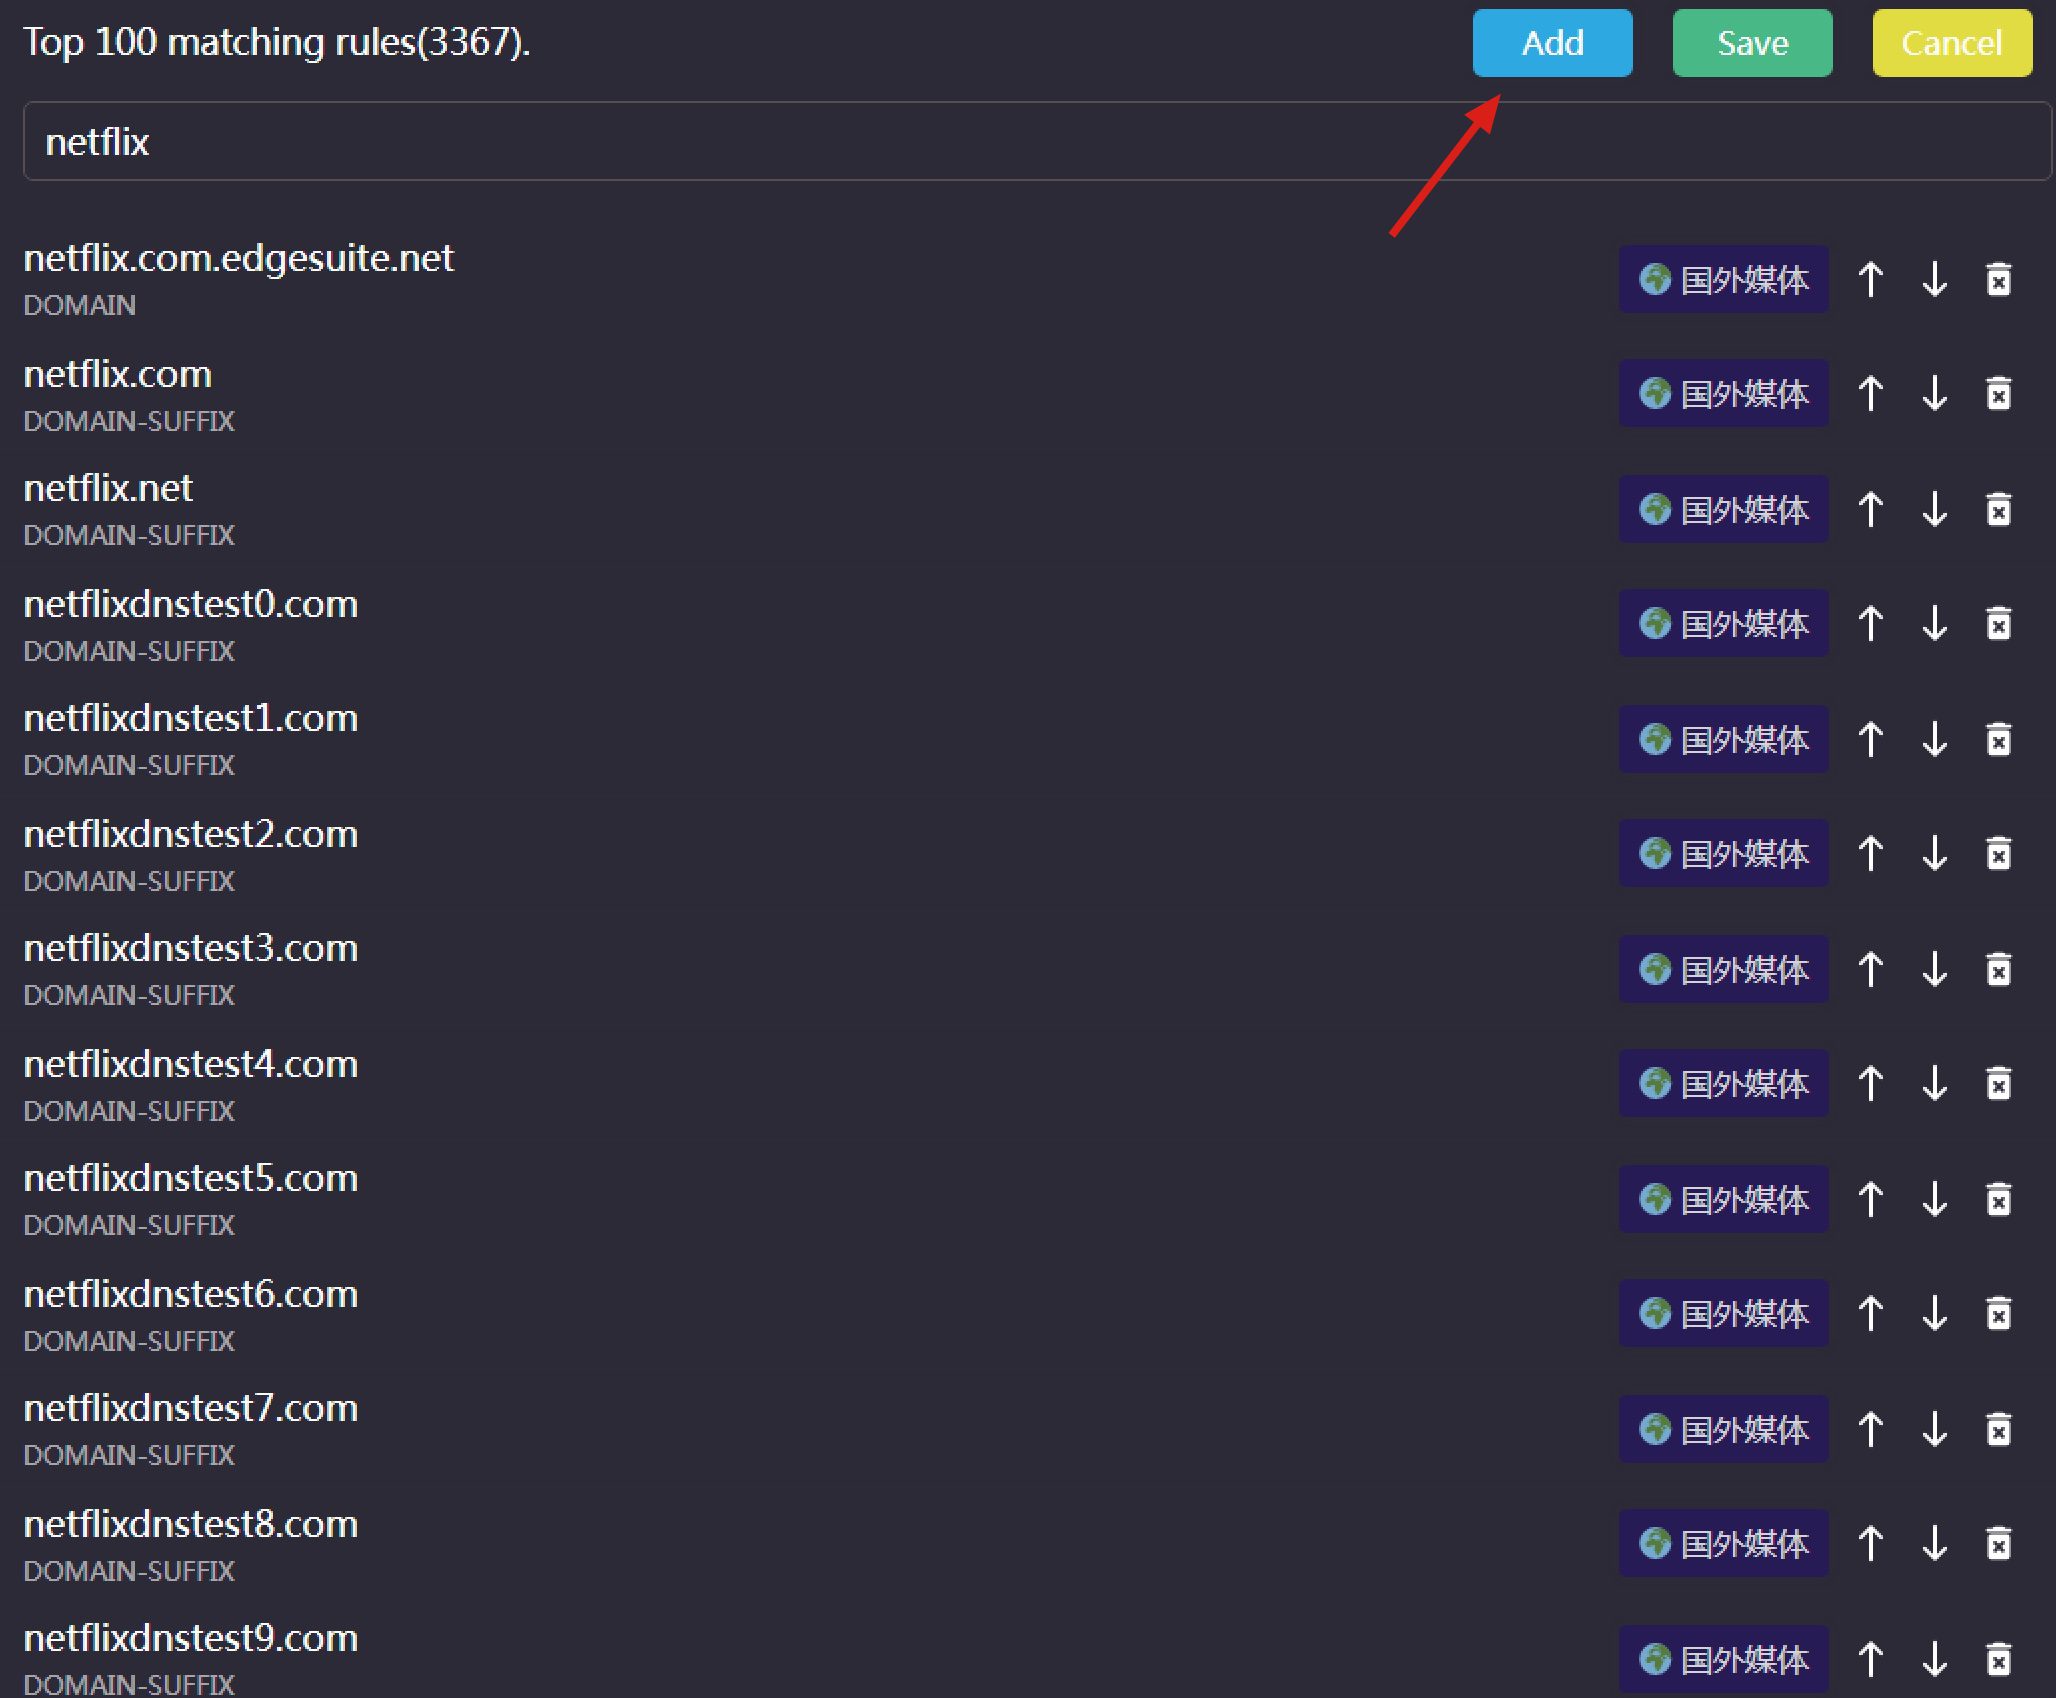Select the netflixdnstest5.com rule name
This screenshot has height=1698, width=2056.
(x=191, y=1179)
